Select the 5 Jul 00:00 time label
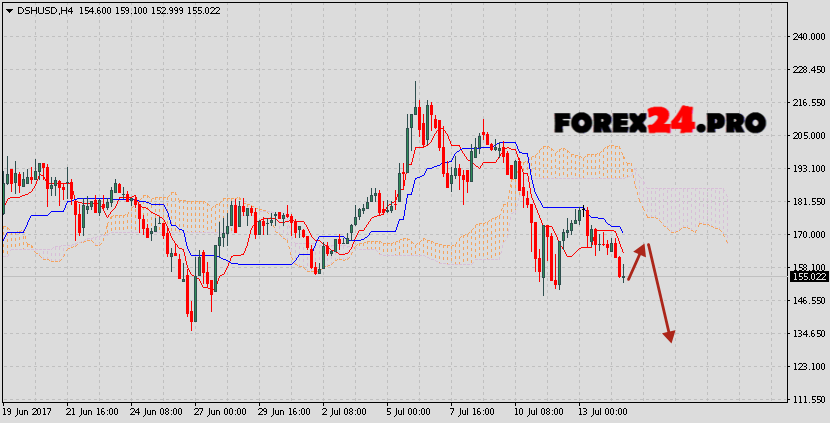 pos(408,412)
